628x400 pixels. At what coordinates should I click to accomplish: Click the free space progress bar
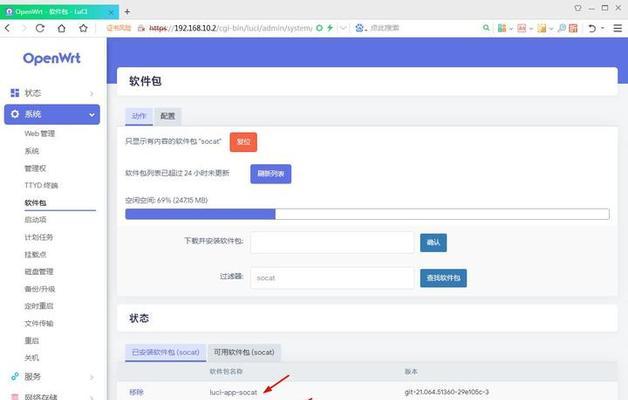367,214
